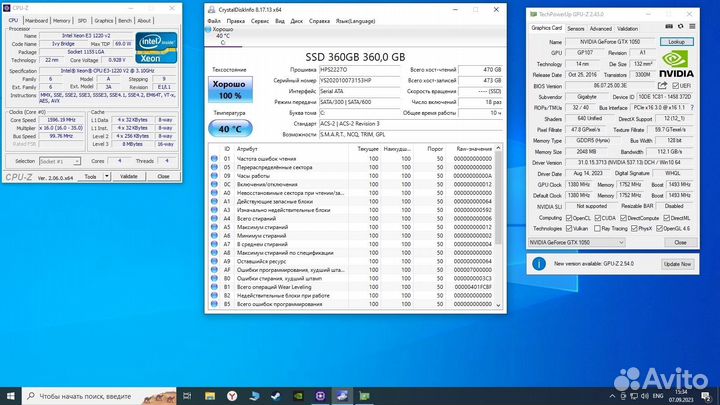Click the 40 °C temperature button

point(230,129)
